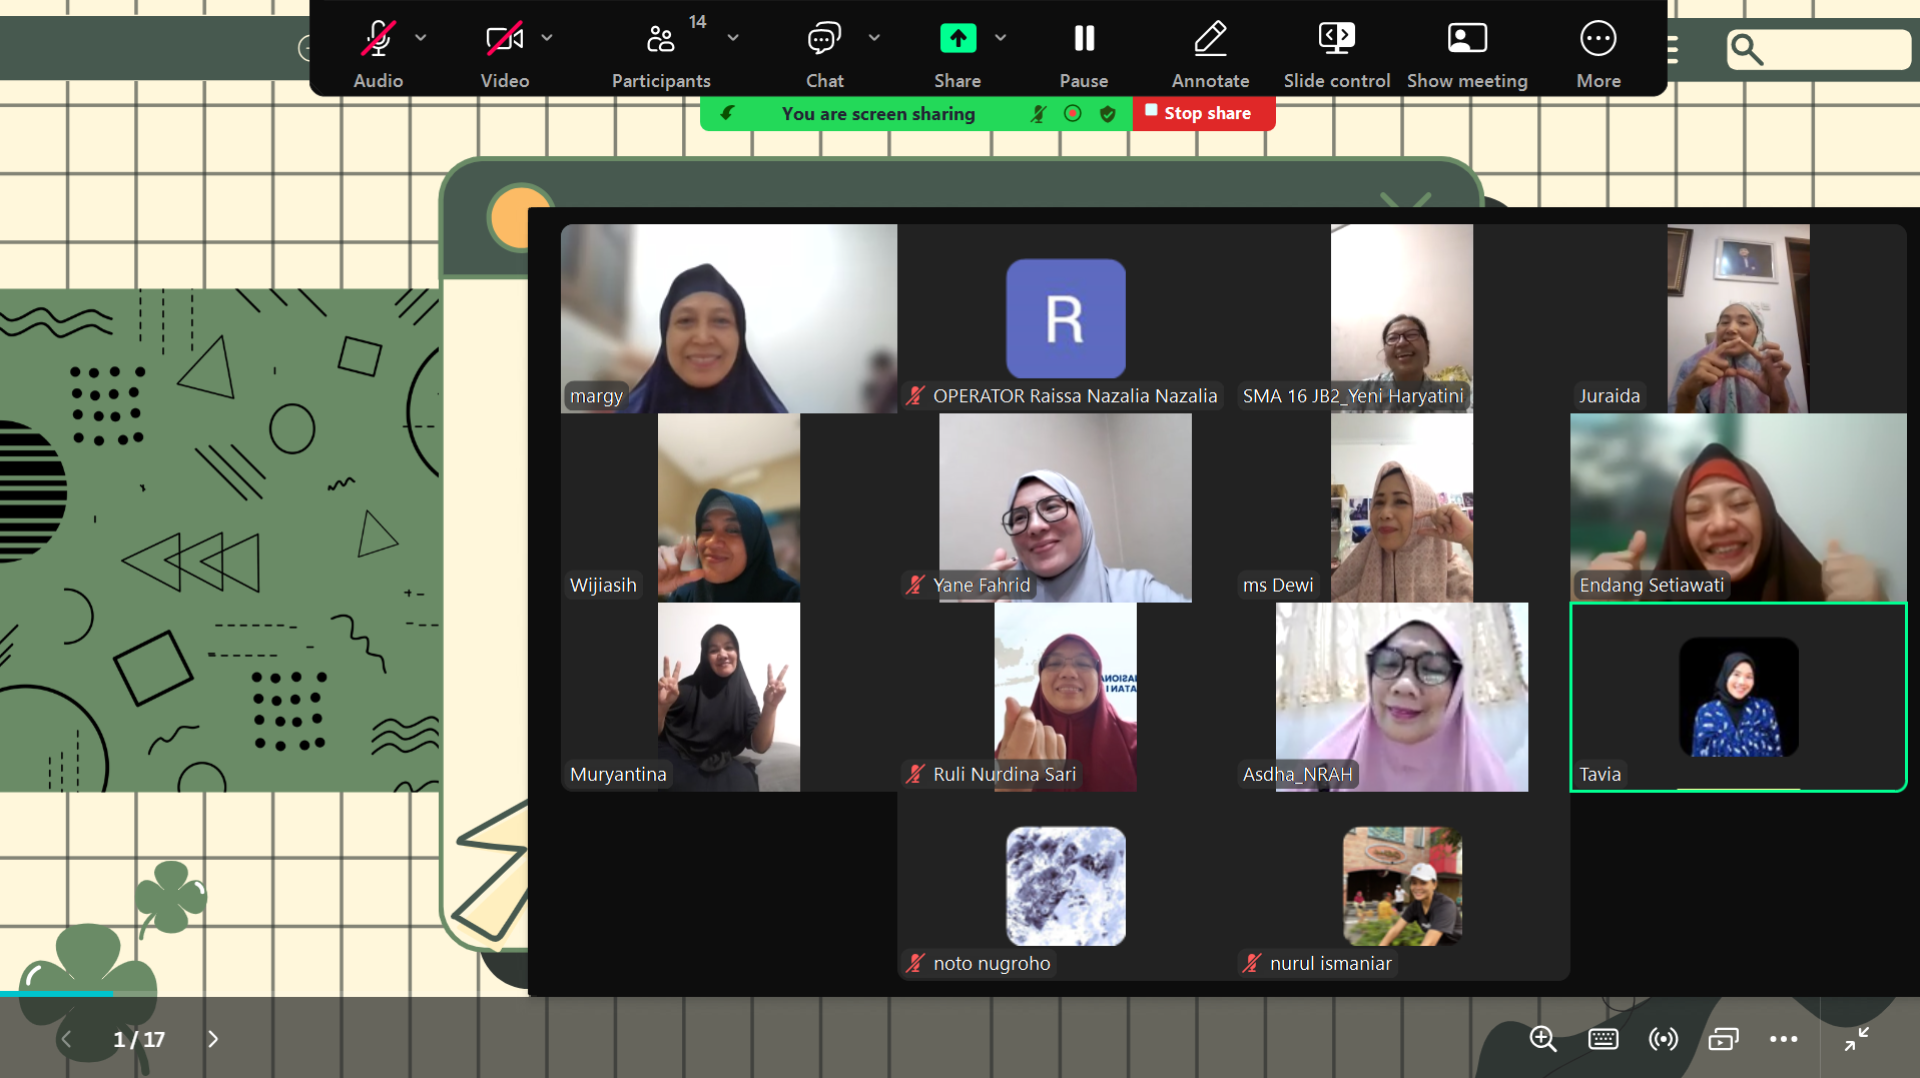The height and width of the screenshot is (1078, 1920).
Task: Click Show meeting icon
Action: pos(1467,40)
